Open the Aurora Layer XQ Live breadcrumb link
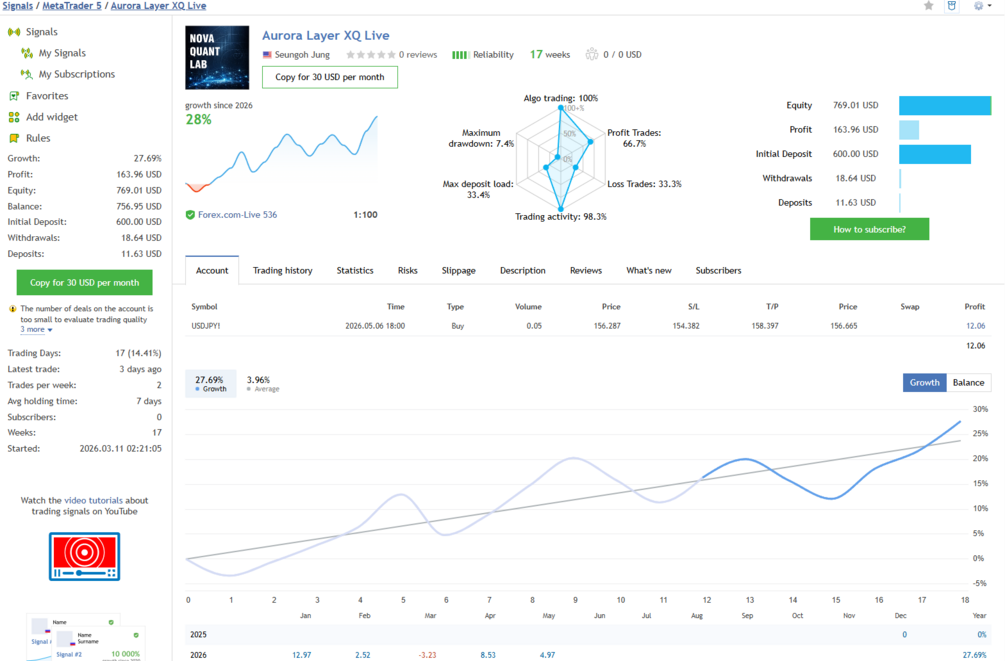Image resolution: width=1005 pixels, height=661 pixels. pyautogui.click(x=158, y=6)
